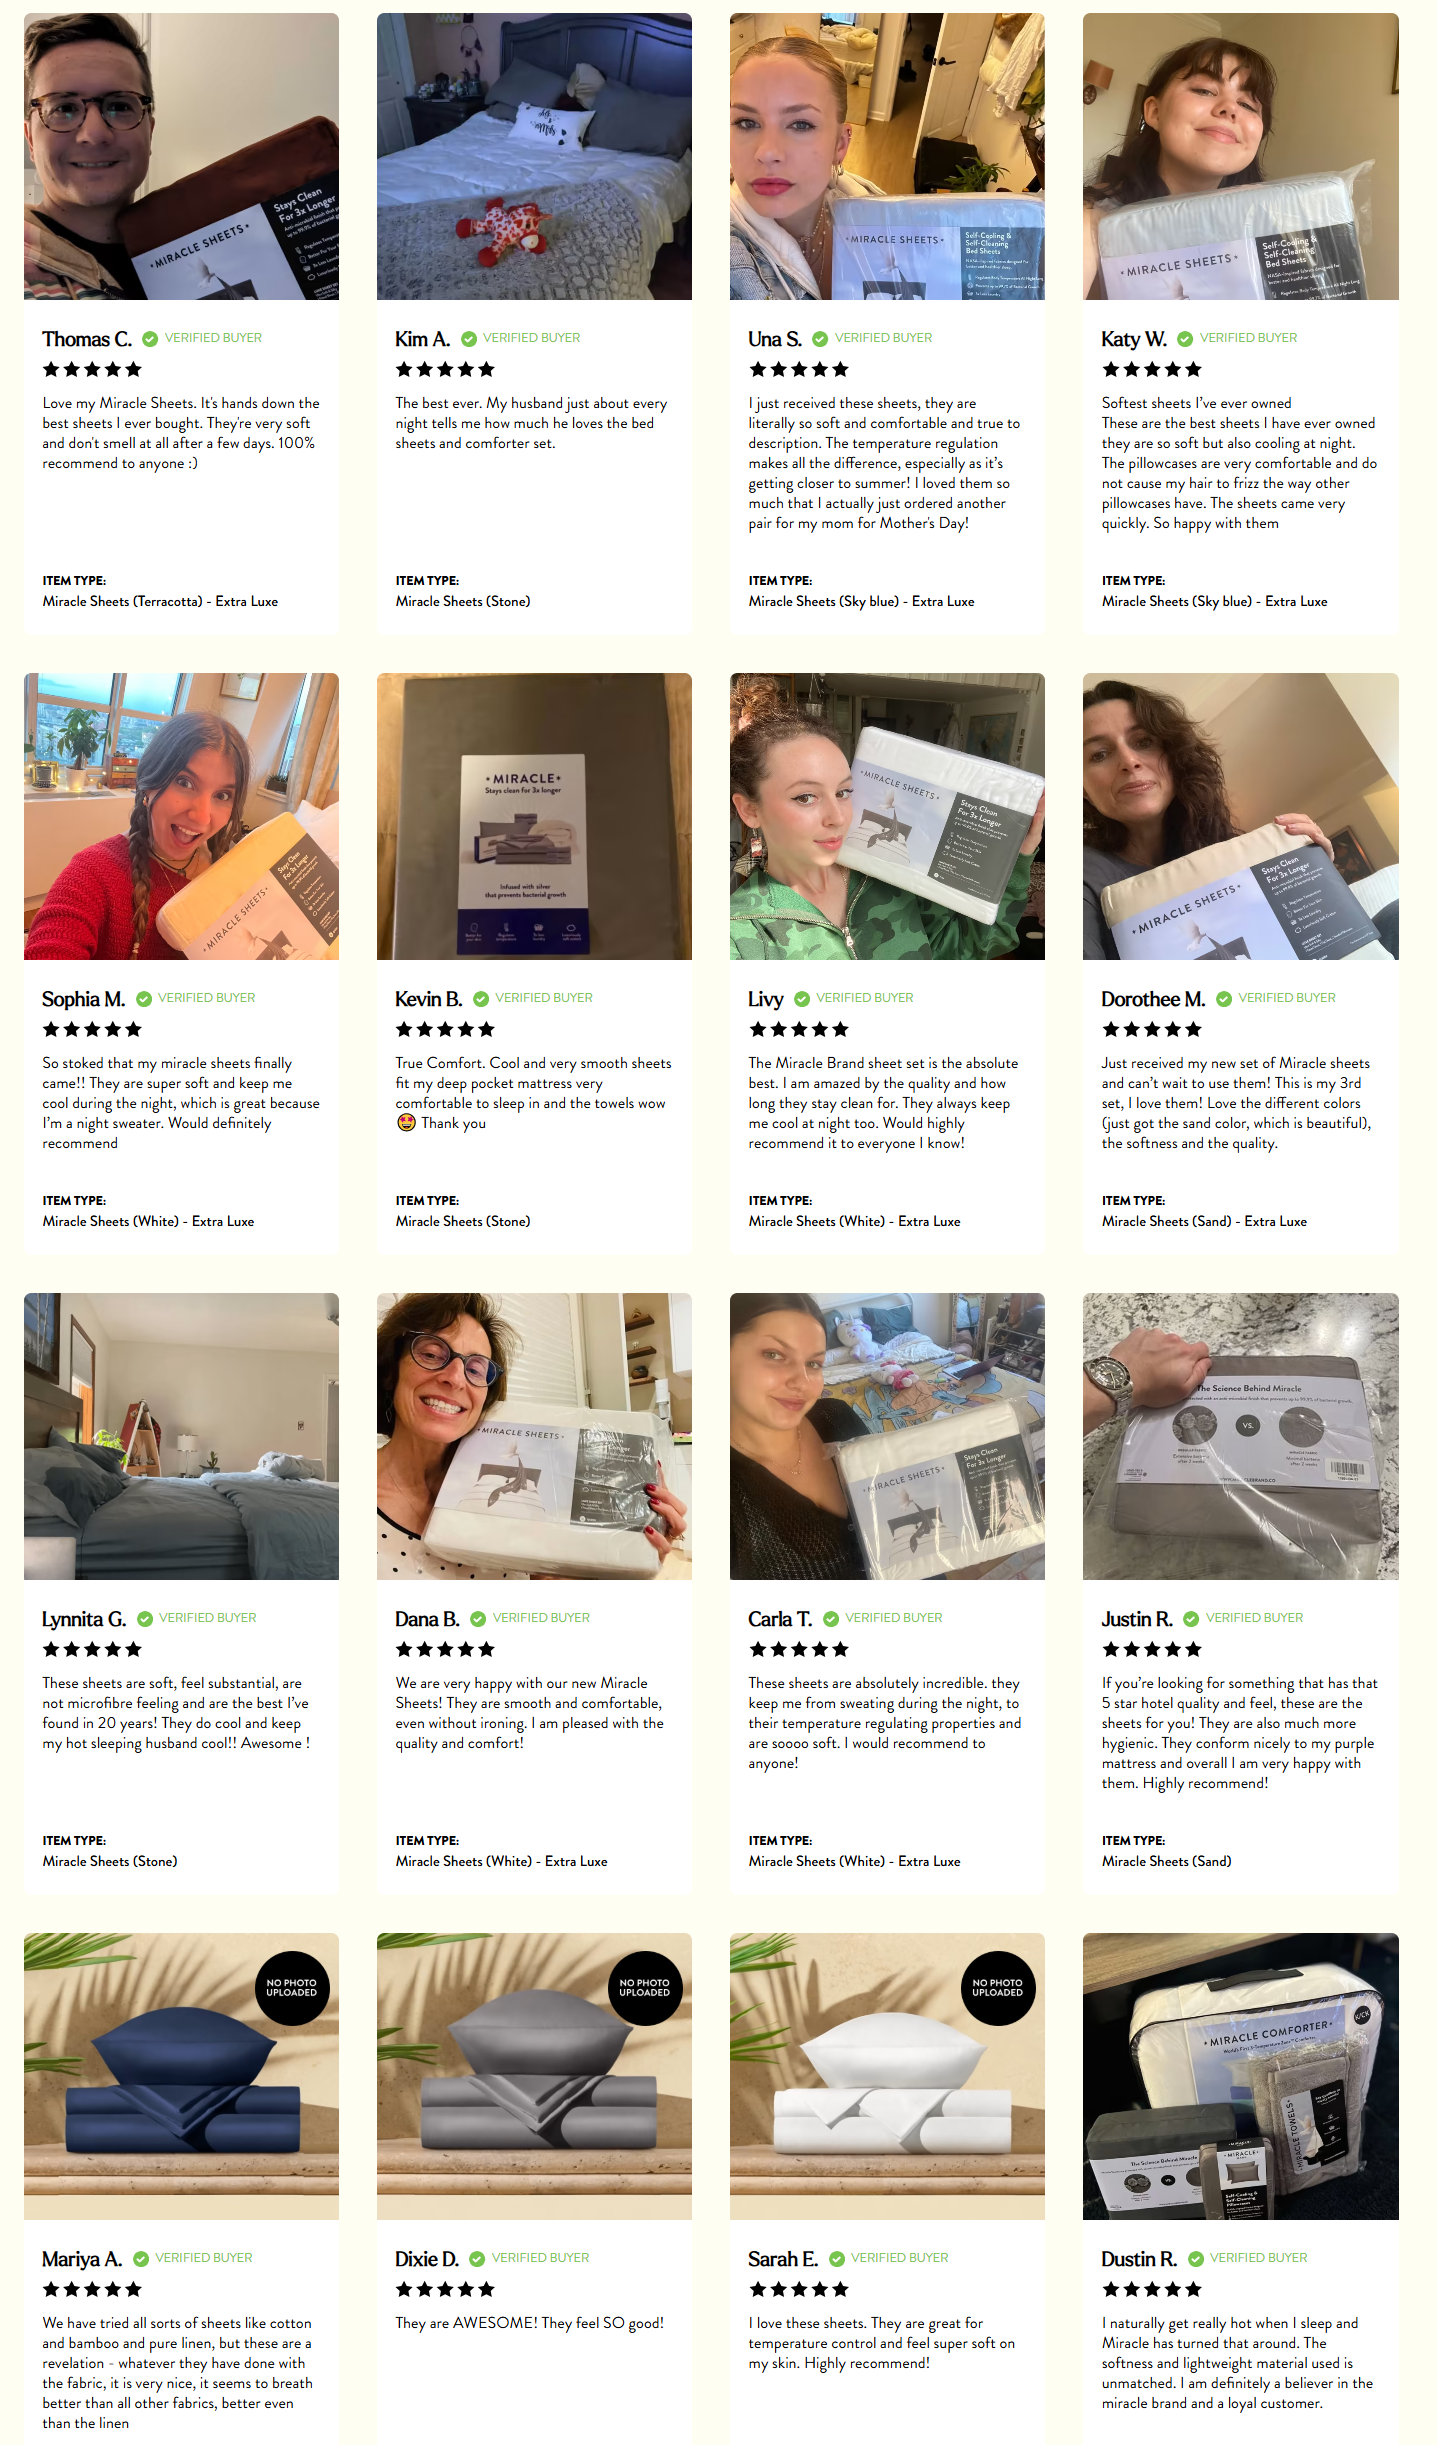This screenshot has height=2445, width=1437.
Task: Click the verified buyer checkmark next to Katy W.
Action: click(1185, 339)
